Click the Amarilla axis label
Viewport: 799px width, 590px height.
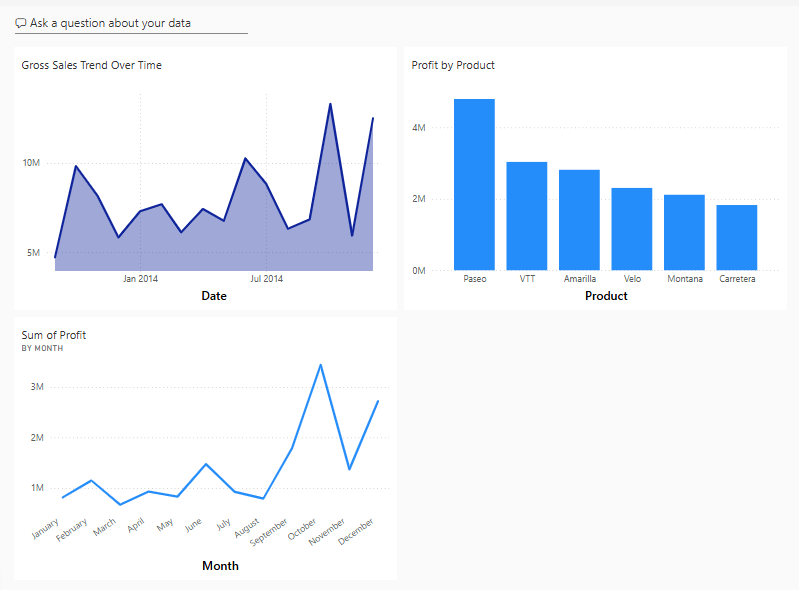click(x=580, y=279)
